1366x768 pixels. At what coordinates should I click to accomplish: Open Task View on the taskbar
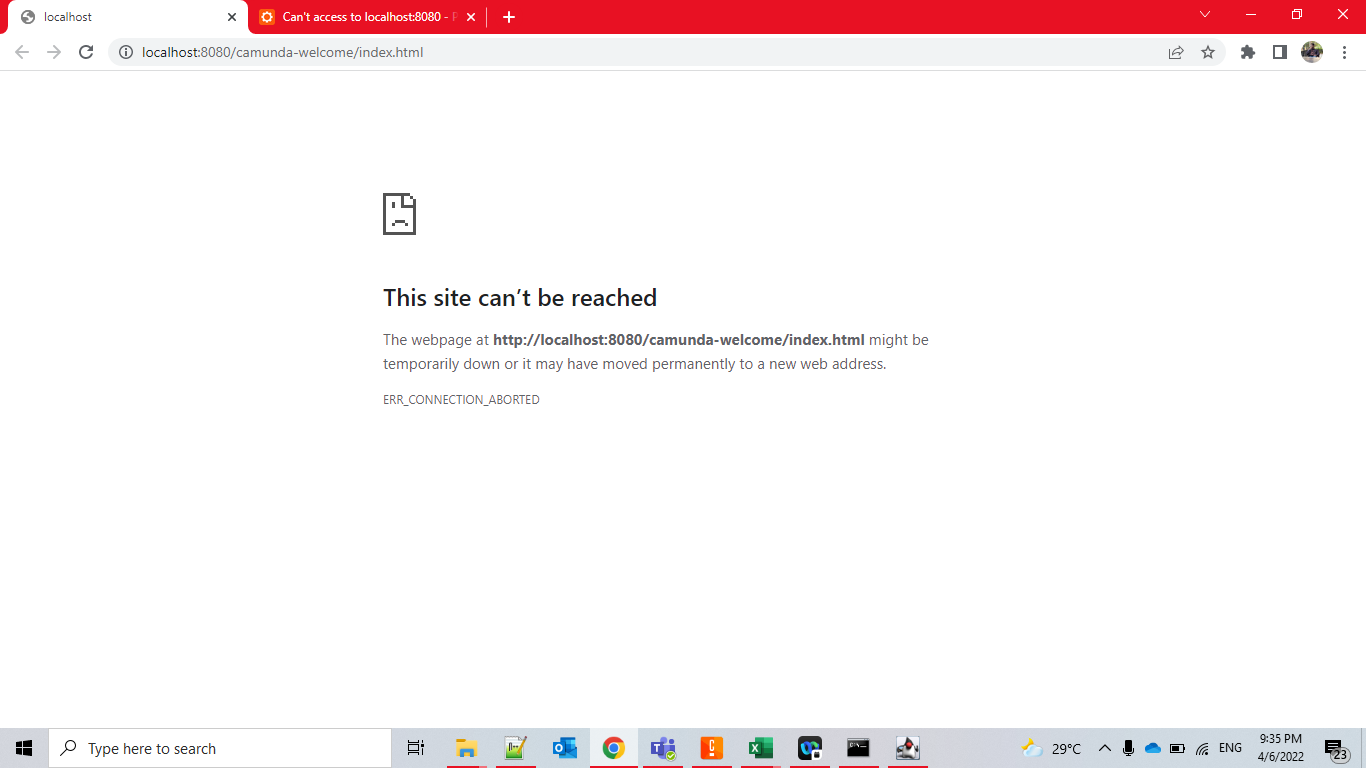click(416, 748)
